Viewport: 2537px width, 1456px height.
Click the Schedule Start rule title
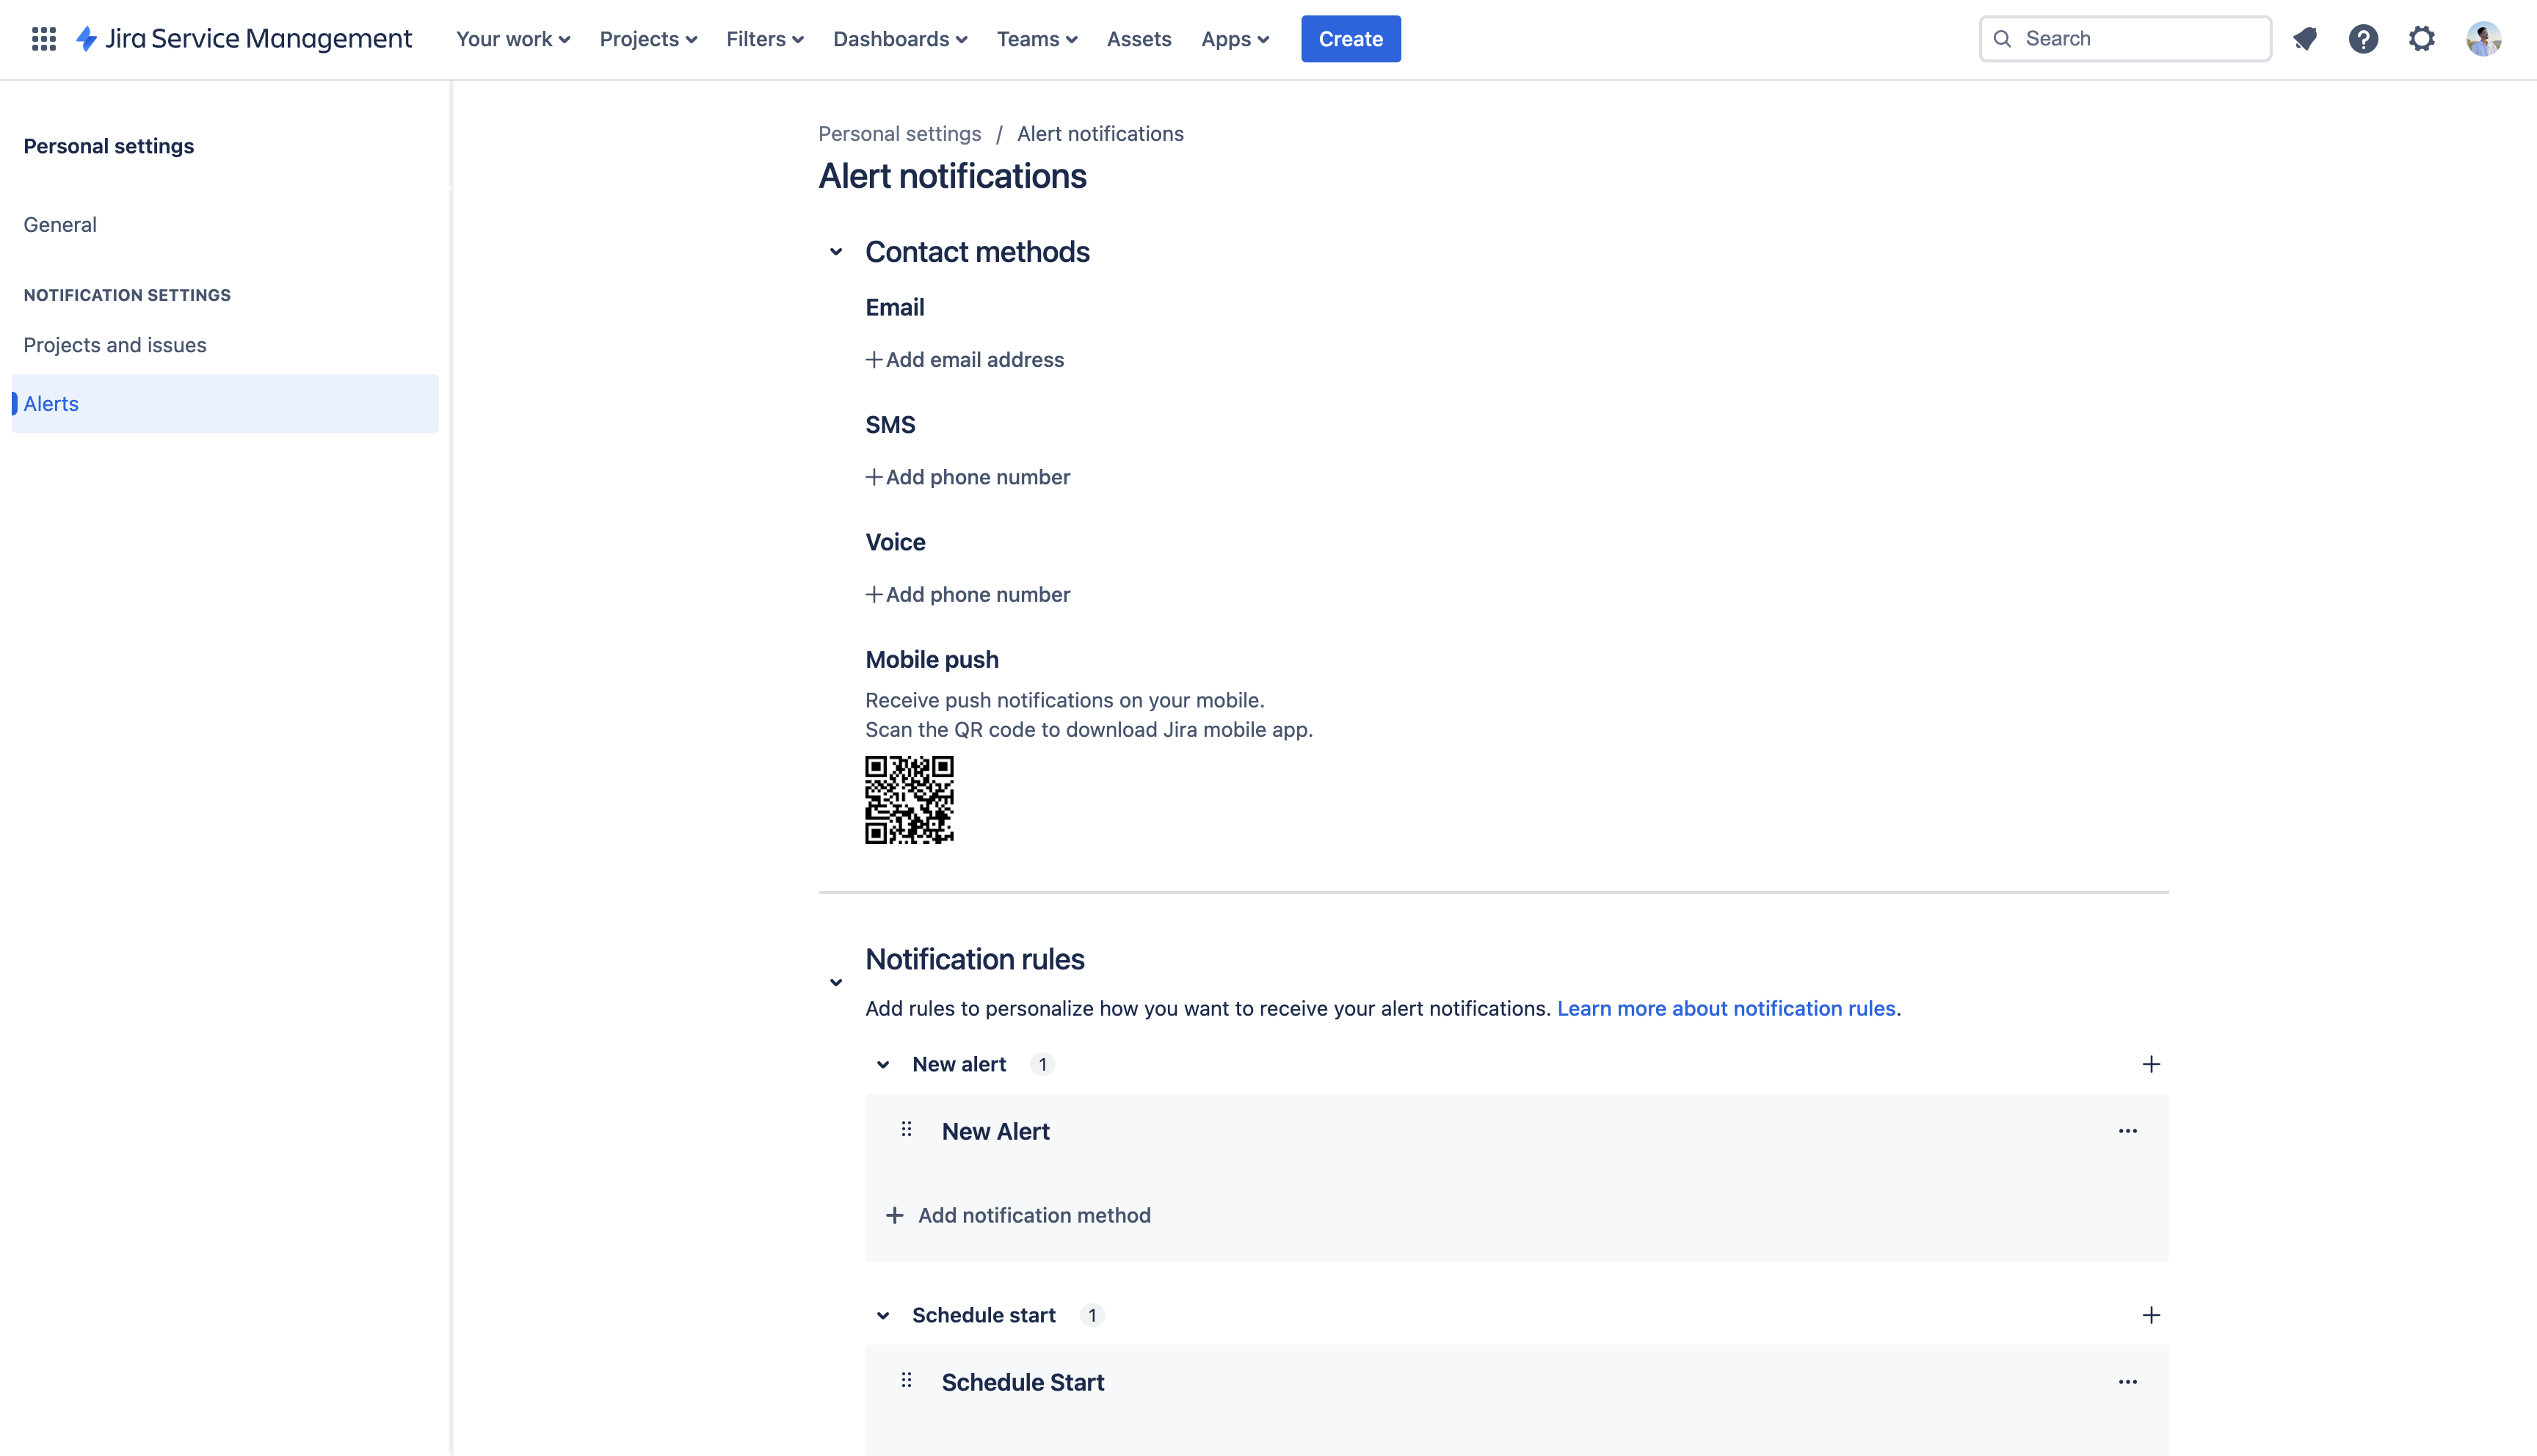(1022, 1383)
